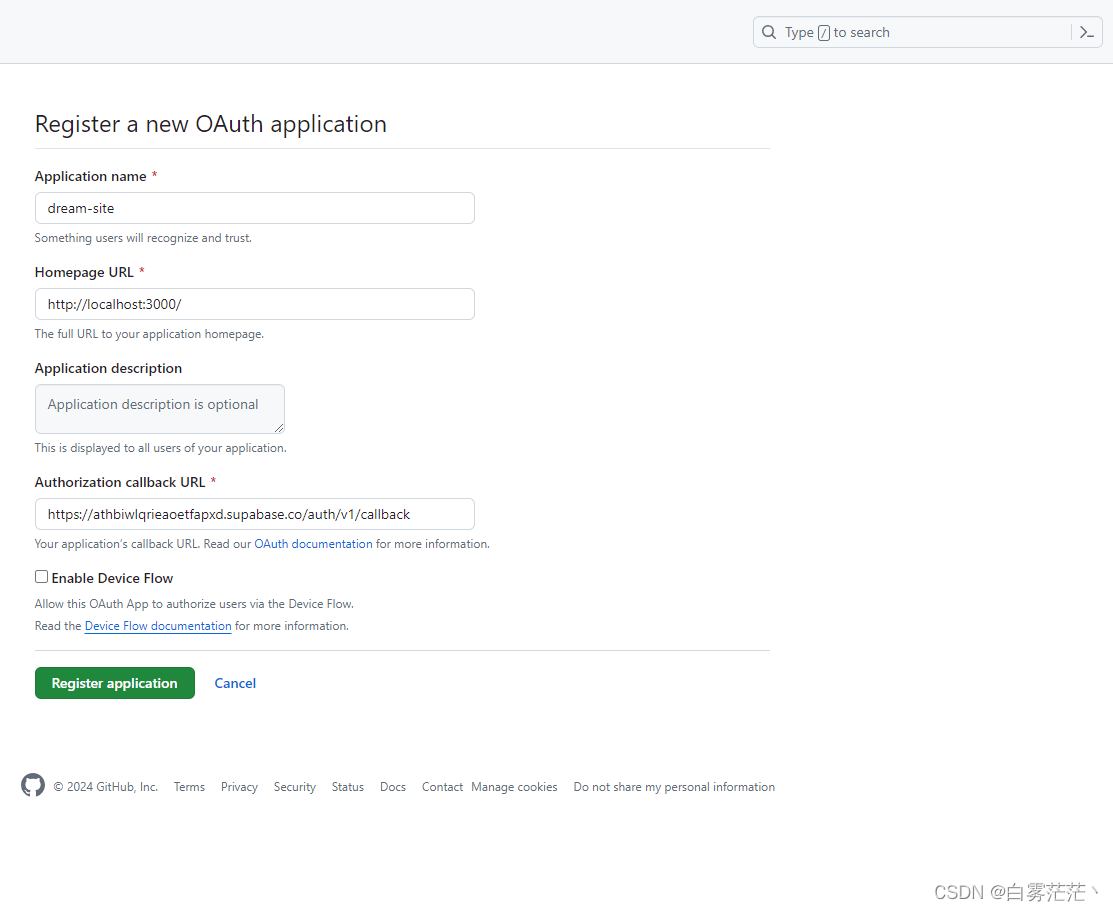Click the GitHub octocat logo in footer
1113x911 pixels.
pyautogui.click(x=32, y=786)
